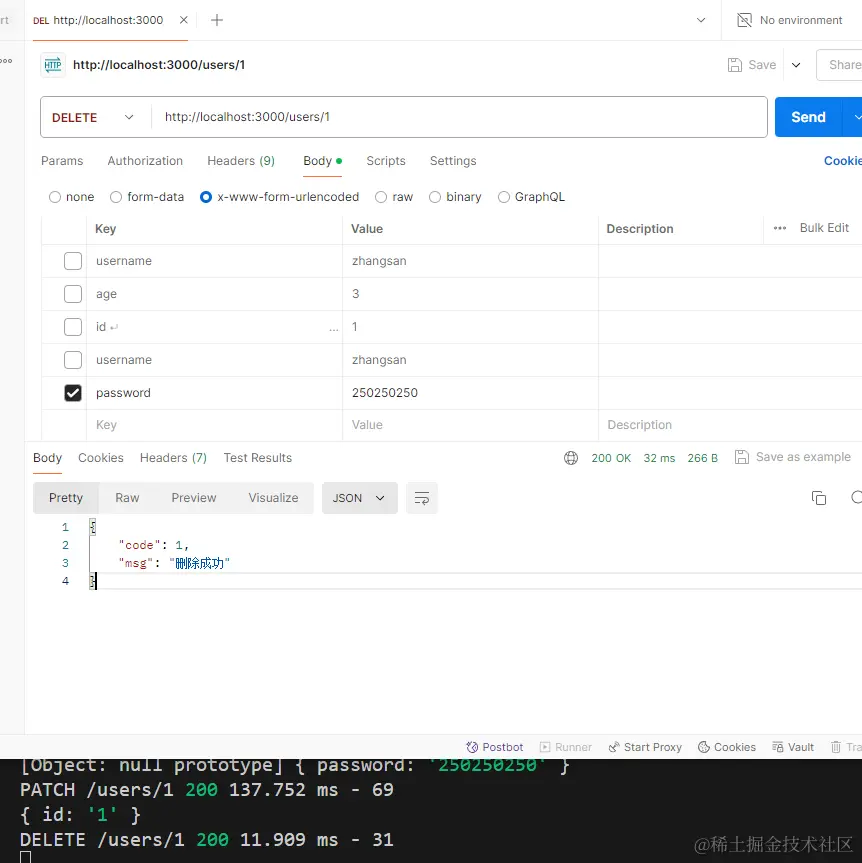The width and height of the screenshot is (862, 863).
Task: Click the id row key ellipsis
Action: pyautogui.click(x=334, y=328)
